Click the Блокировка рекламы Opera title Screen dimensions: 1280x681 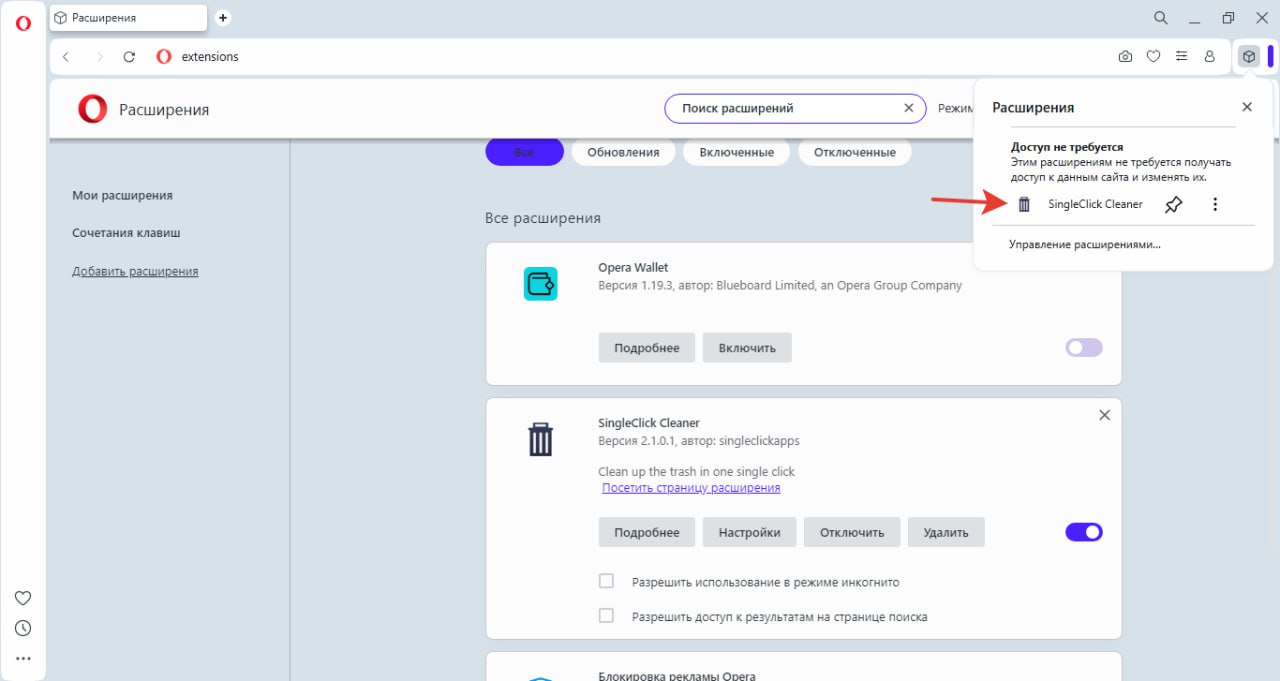[677, 676]
